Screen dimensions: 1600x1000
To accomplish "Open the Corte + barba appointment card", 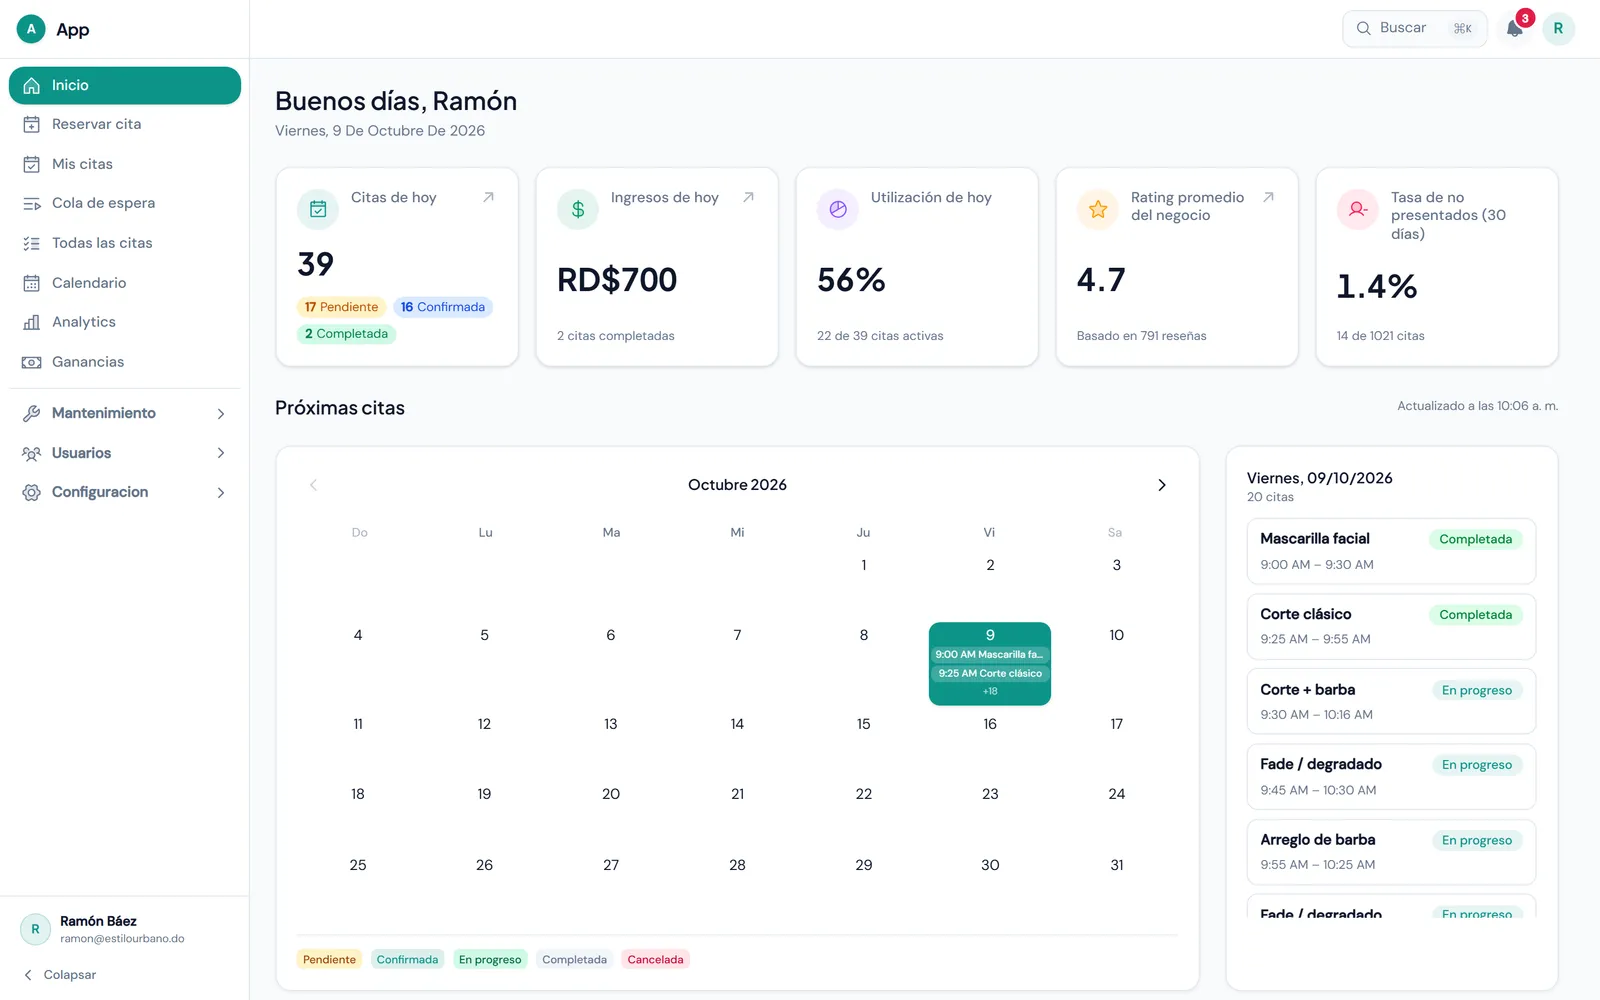I will tap(1391, 702).
